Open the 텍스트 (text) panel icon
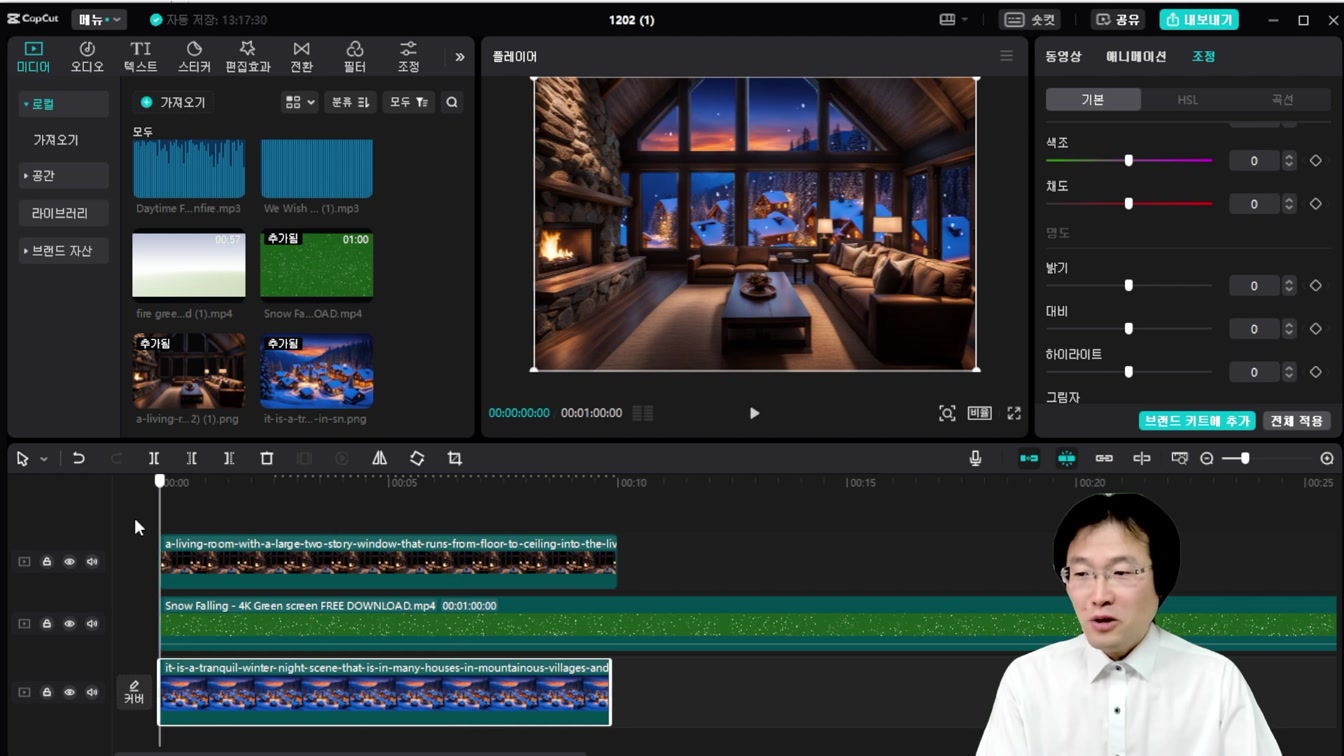 [x=140, y=57]
